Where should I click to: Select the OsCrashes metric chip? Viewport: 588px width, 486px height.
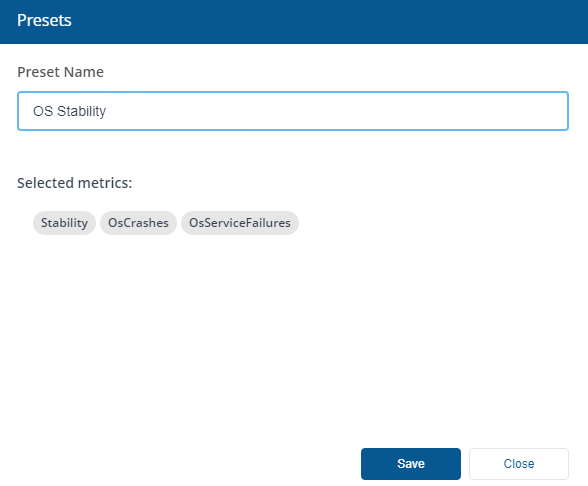(x=138, y=223)
